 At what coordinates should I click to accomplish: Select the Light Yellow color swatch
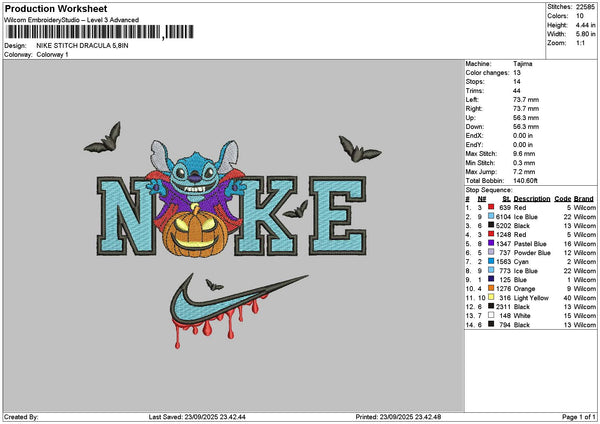pos(491,297)
